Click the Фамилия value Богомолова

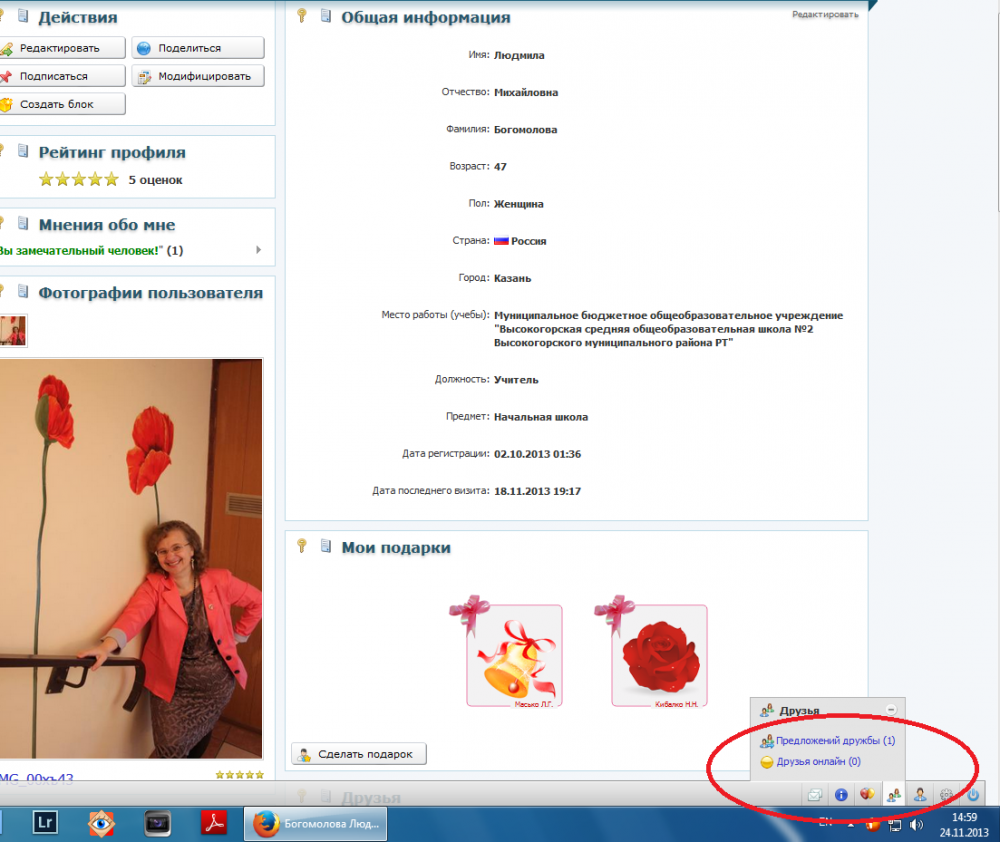[526, 129]
